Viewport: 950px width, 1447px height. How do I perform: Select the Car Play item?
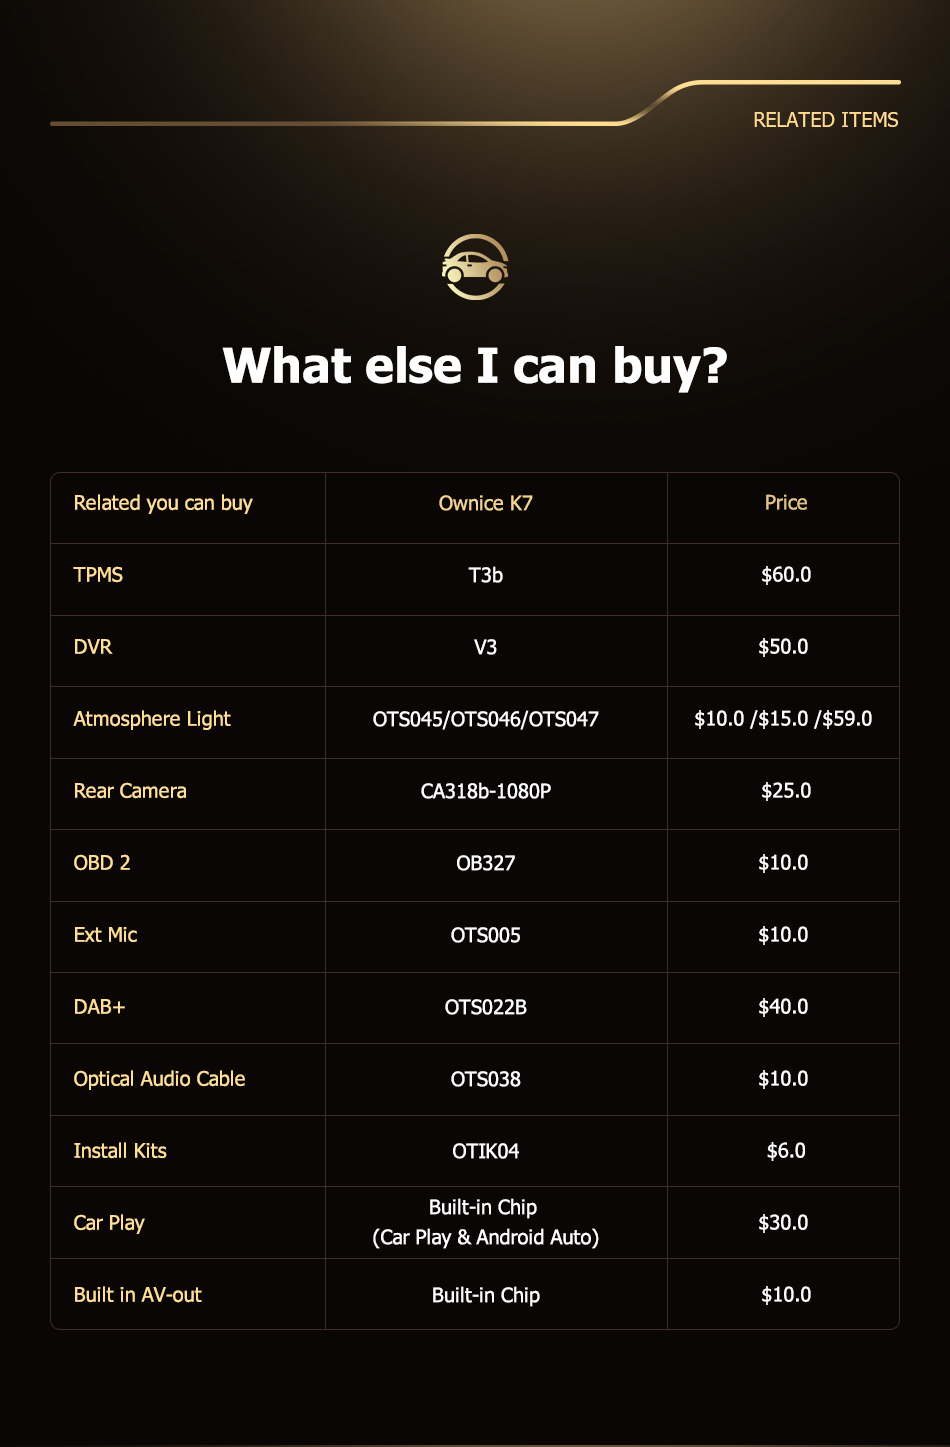(x=109, y=1223)
